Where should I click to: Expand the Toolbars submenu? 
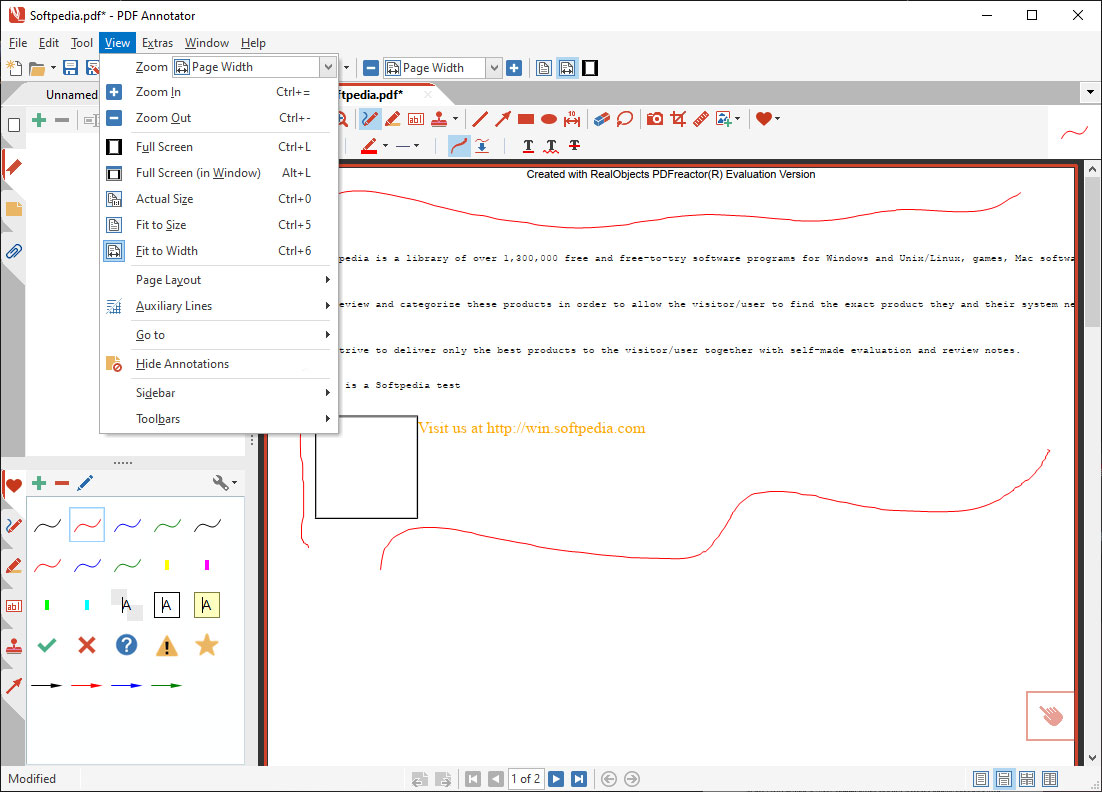(x=158, y=419)
